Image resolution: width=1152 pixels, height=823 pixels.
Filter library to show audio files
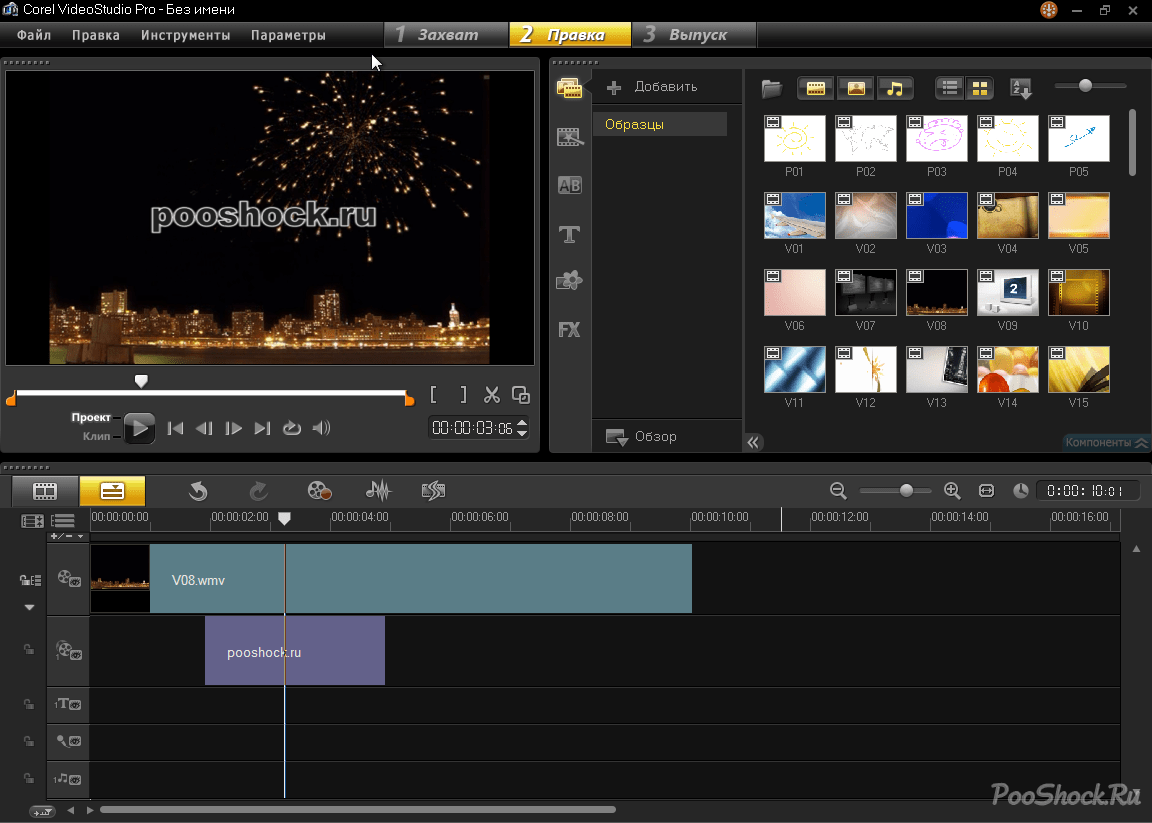[x=895, y=88]
